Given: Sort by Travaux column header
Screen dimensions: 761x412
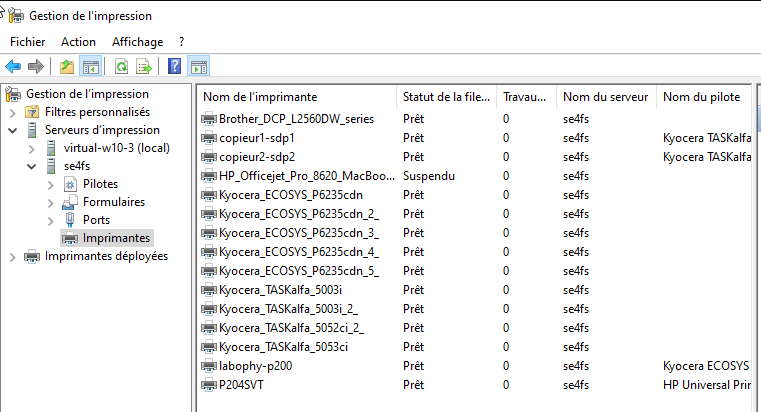Looking at the screenshot, I should pos(527,97).
